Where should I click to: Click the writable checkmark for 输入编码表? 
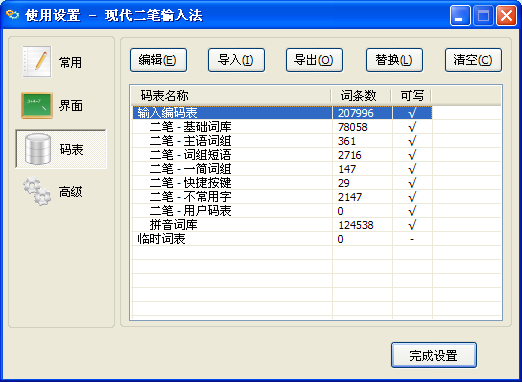pyautogui.click(x=412, y=113)
